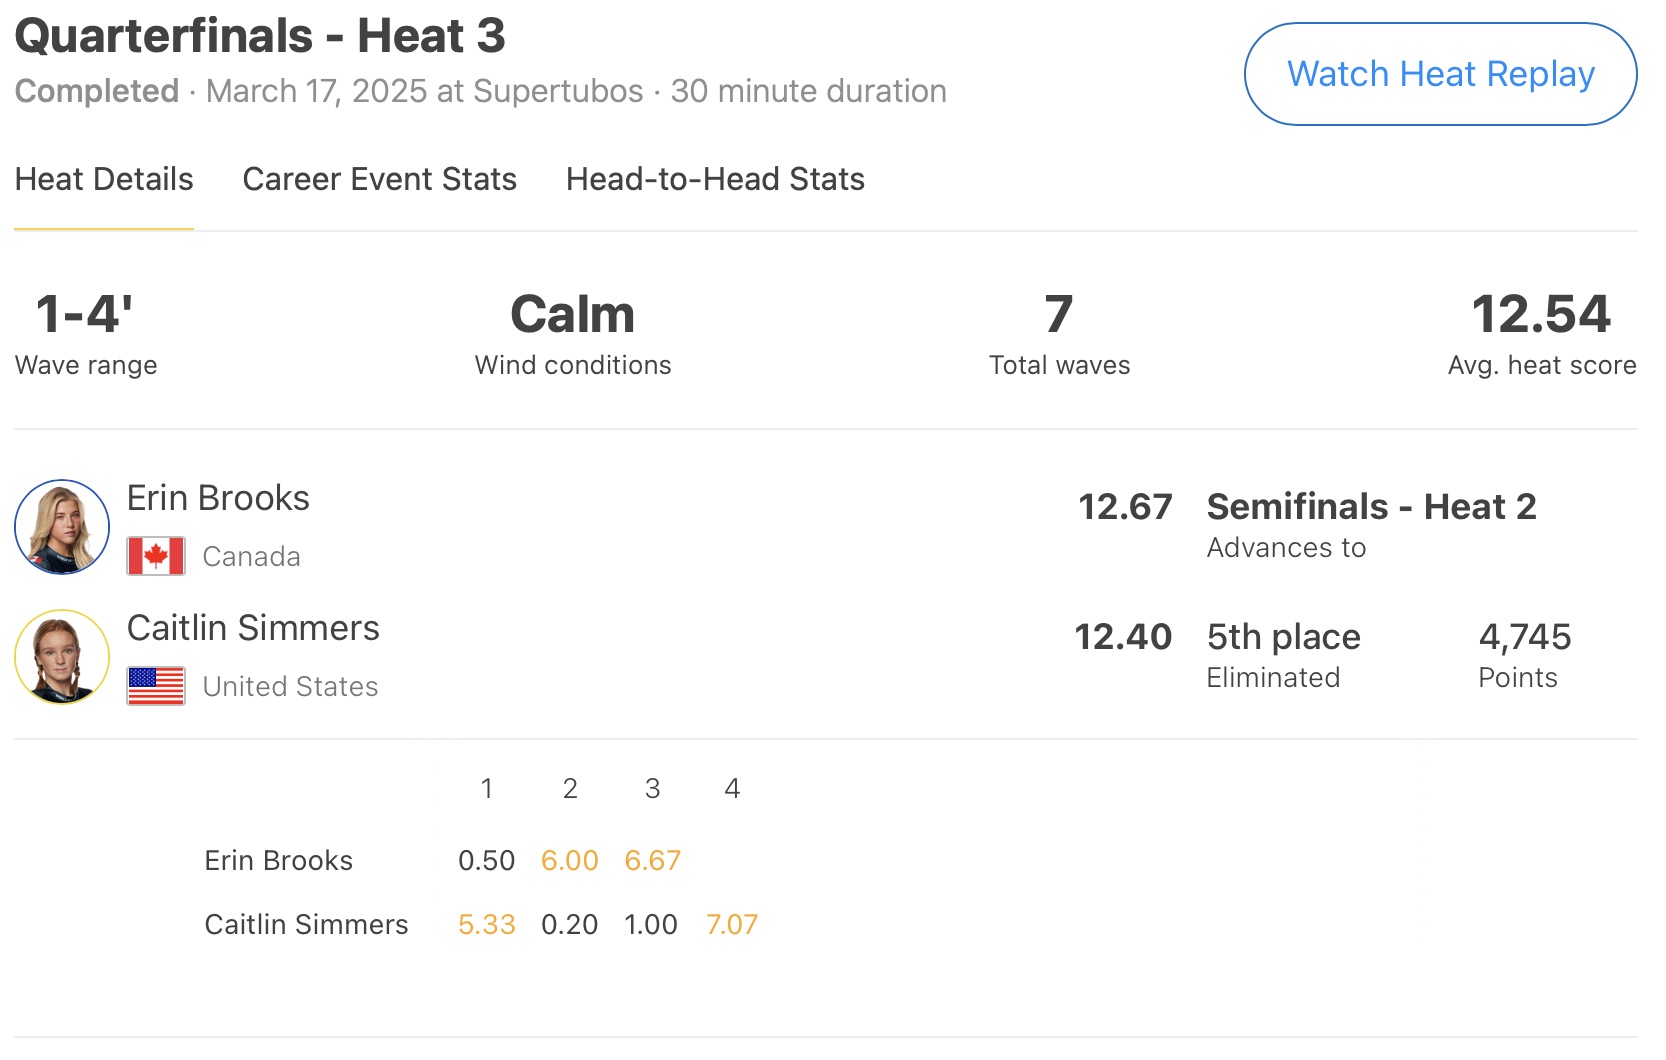
Task: Click wave column 4 header
Action: pos(732,789)
